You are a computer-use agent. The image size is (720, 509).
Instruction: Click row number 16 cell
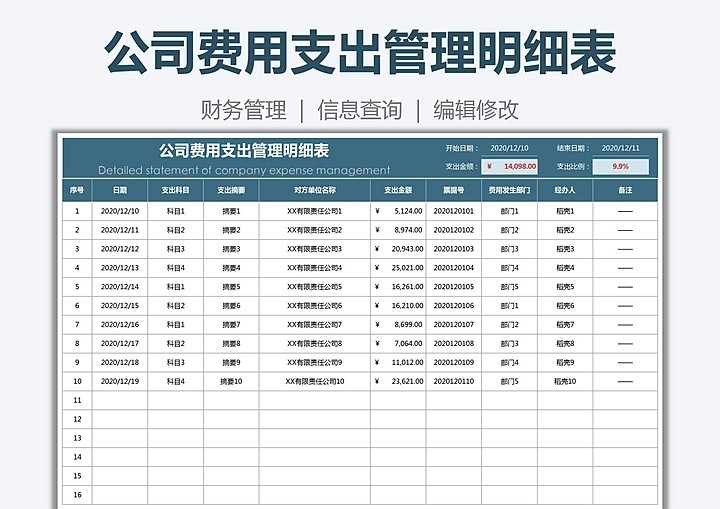point(77,495)
